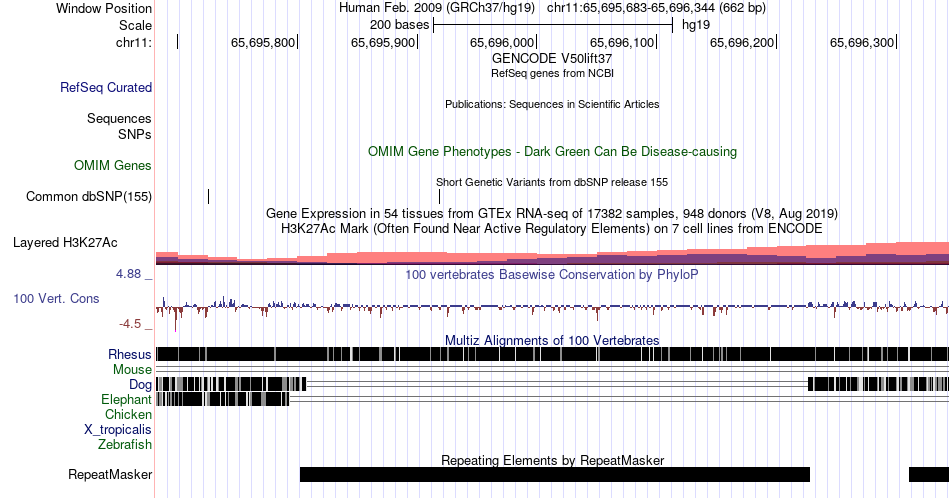Click the Dog alignment row label
This screenshot has height=498, width=950.
[141, 385]
